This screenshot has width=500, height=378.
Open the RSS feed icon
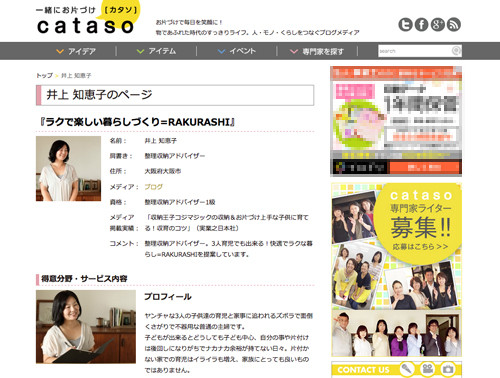454,24
